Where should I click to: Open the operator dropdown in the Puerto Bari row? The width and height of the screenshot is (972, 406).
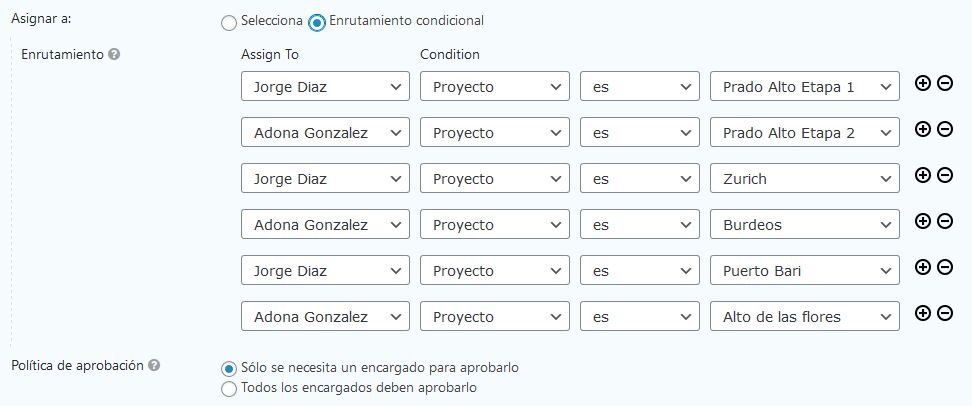click(639, 271)
